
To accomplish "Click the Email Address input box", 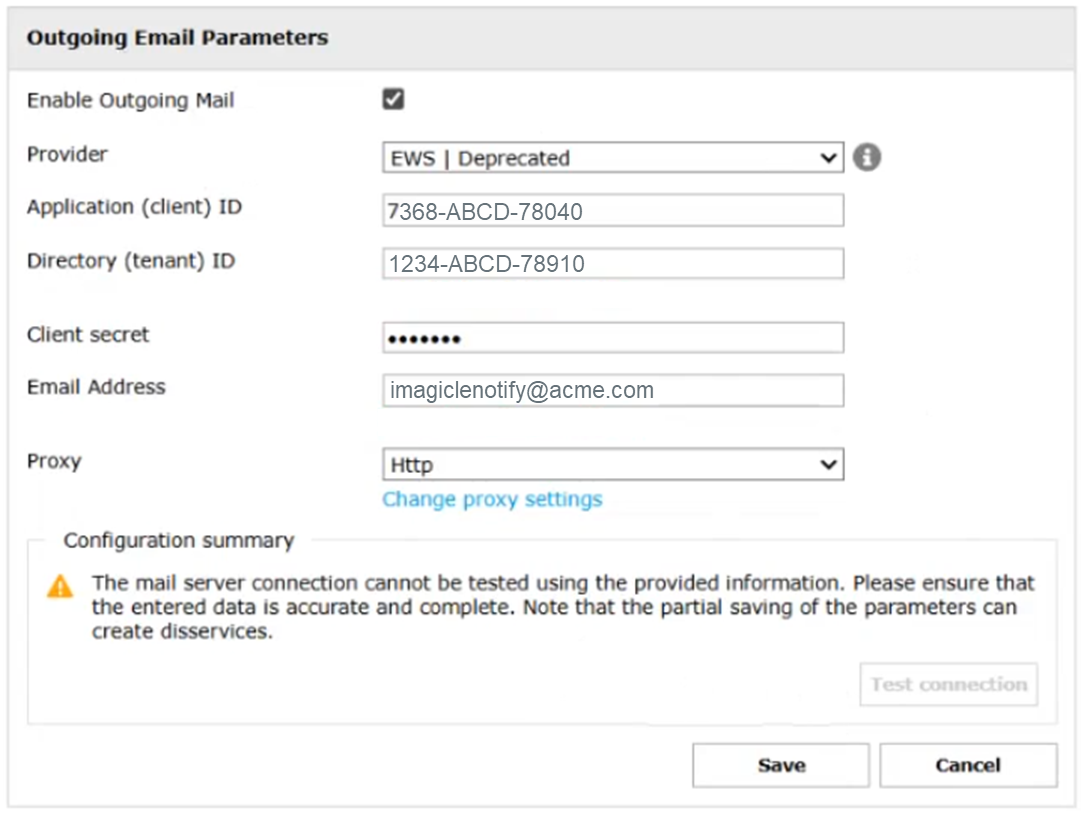I will point(612,390).
